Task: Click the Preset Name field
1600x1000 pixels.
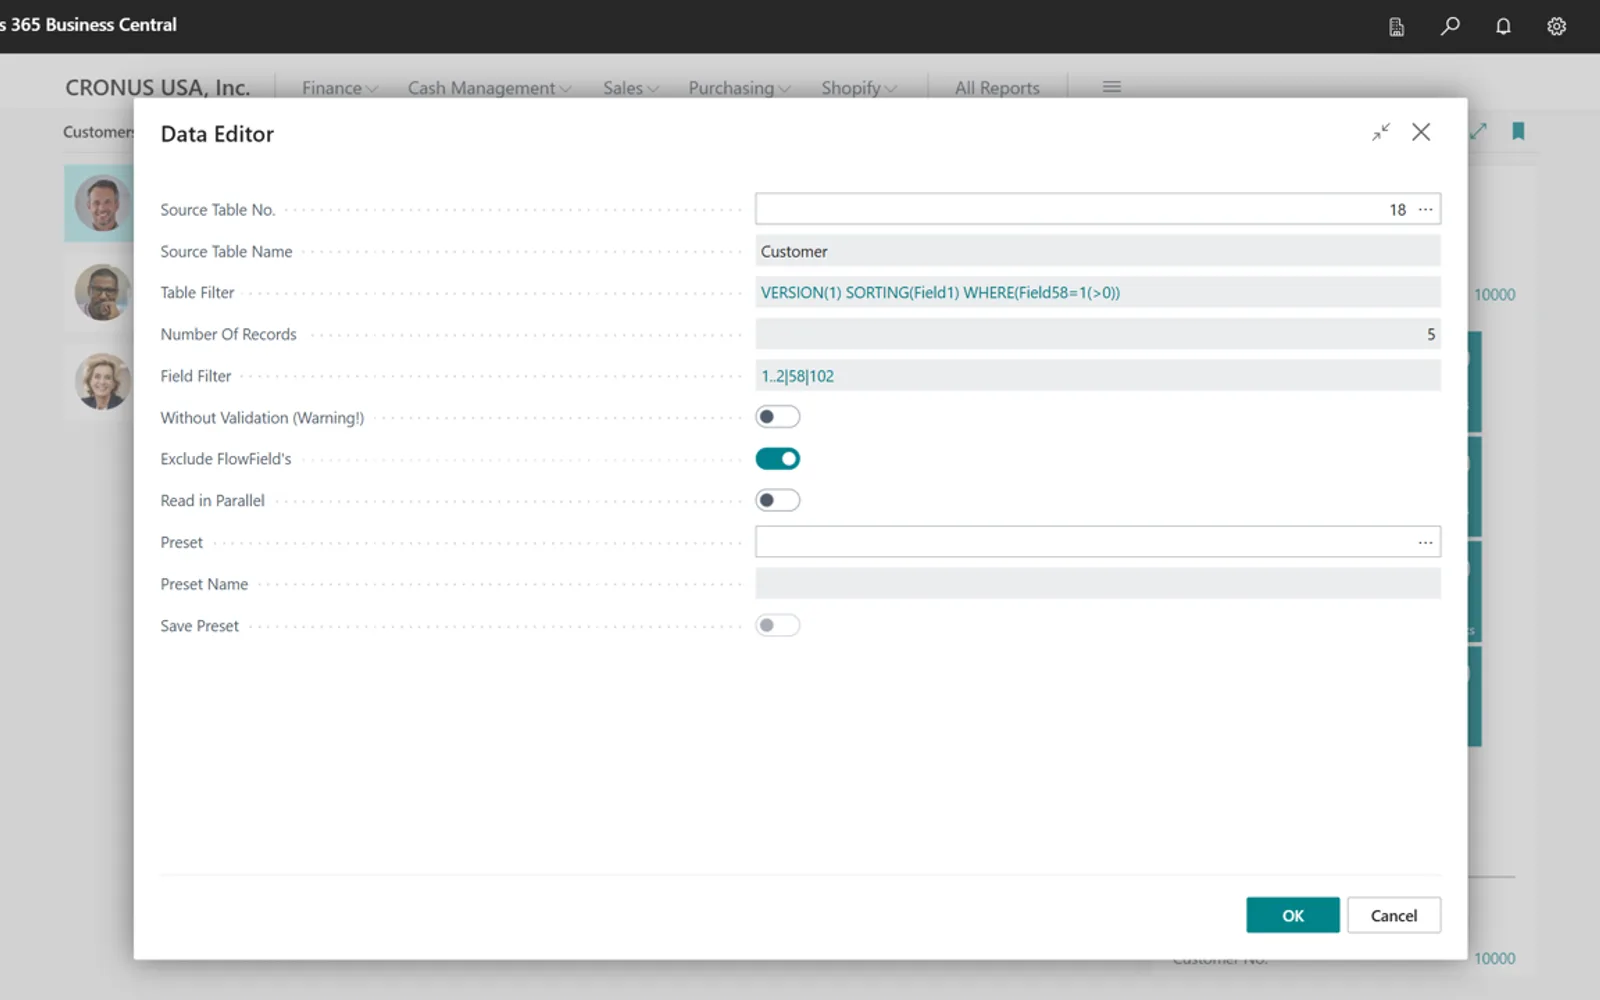Action: click(1097, 583)
